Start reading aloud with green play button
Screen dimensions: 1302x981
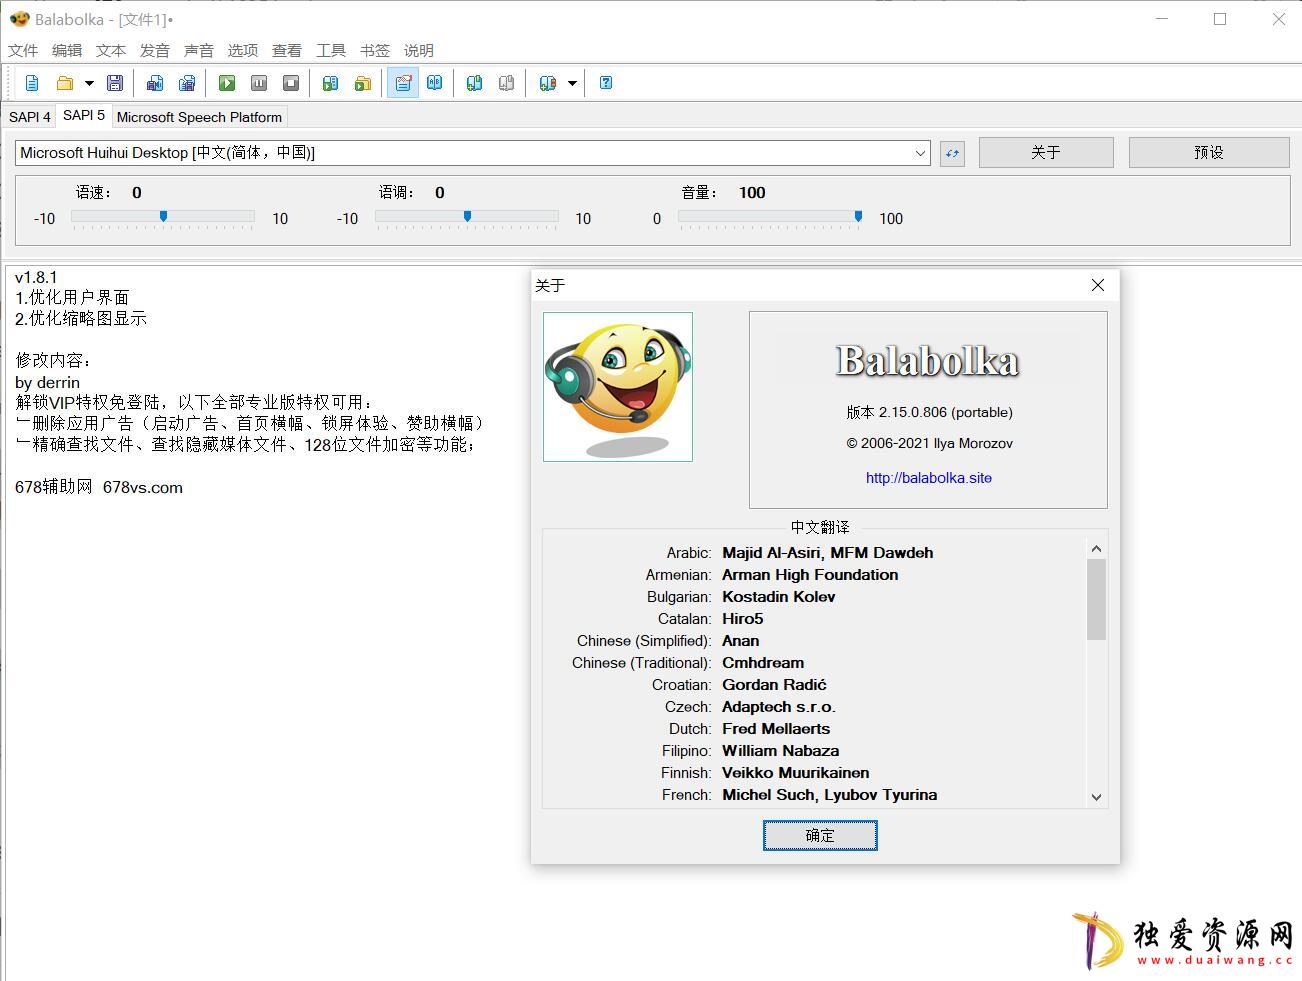pyautogui.click(x=227, y=83)
